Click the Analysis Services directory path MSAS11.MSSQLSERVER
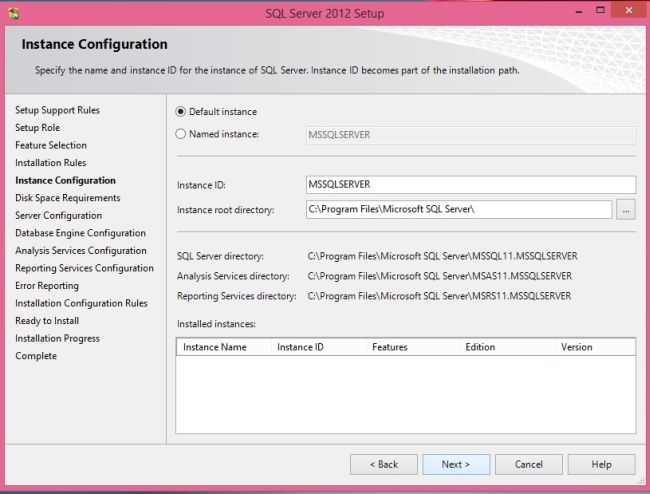The width and height of the screenshot is (650, 494). 439,276
